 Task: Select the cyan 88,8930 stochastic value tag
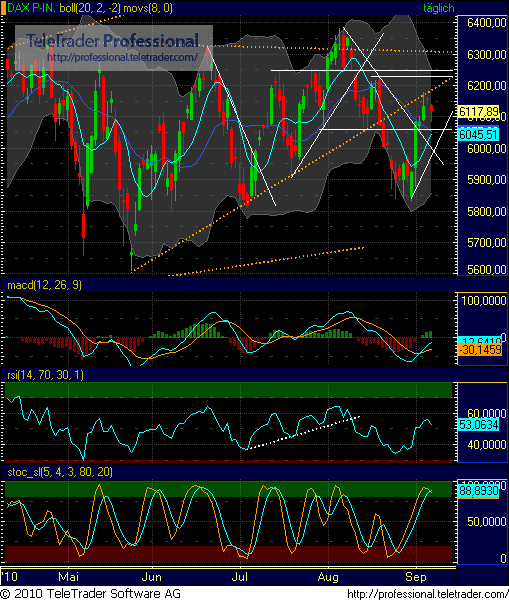coord(479,491)
